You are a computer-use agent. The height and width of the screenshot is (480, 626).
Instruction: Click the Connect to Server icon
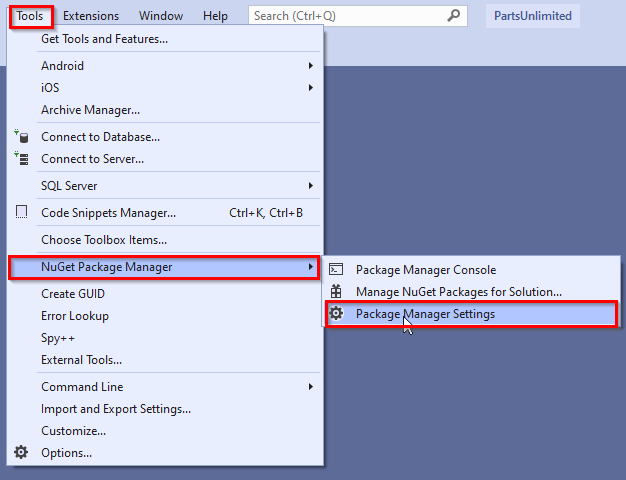[x=21, y=159]
